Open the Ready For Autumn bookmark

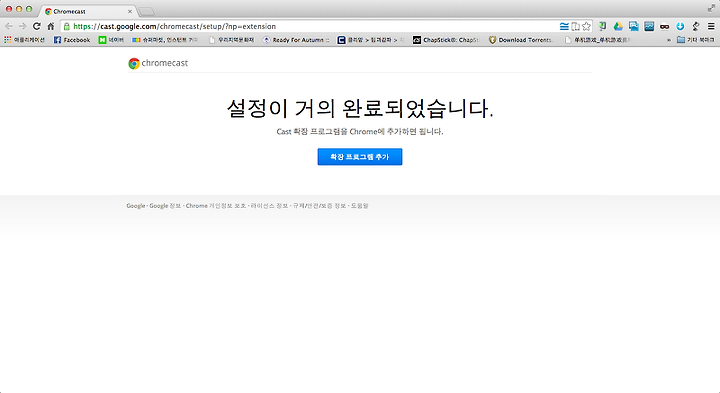(296, 40)
